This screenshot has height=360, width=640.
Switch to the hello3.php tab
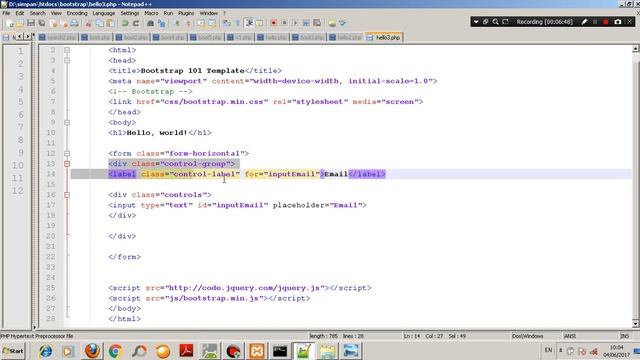click(x=384, y=37)
